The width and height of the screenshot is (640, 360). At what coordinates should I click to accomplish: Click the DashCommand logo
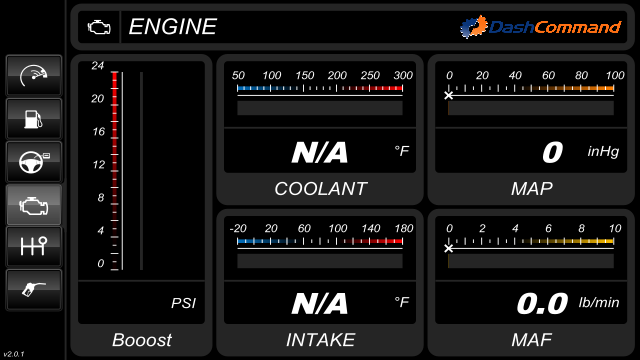tap(540, 27)
